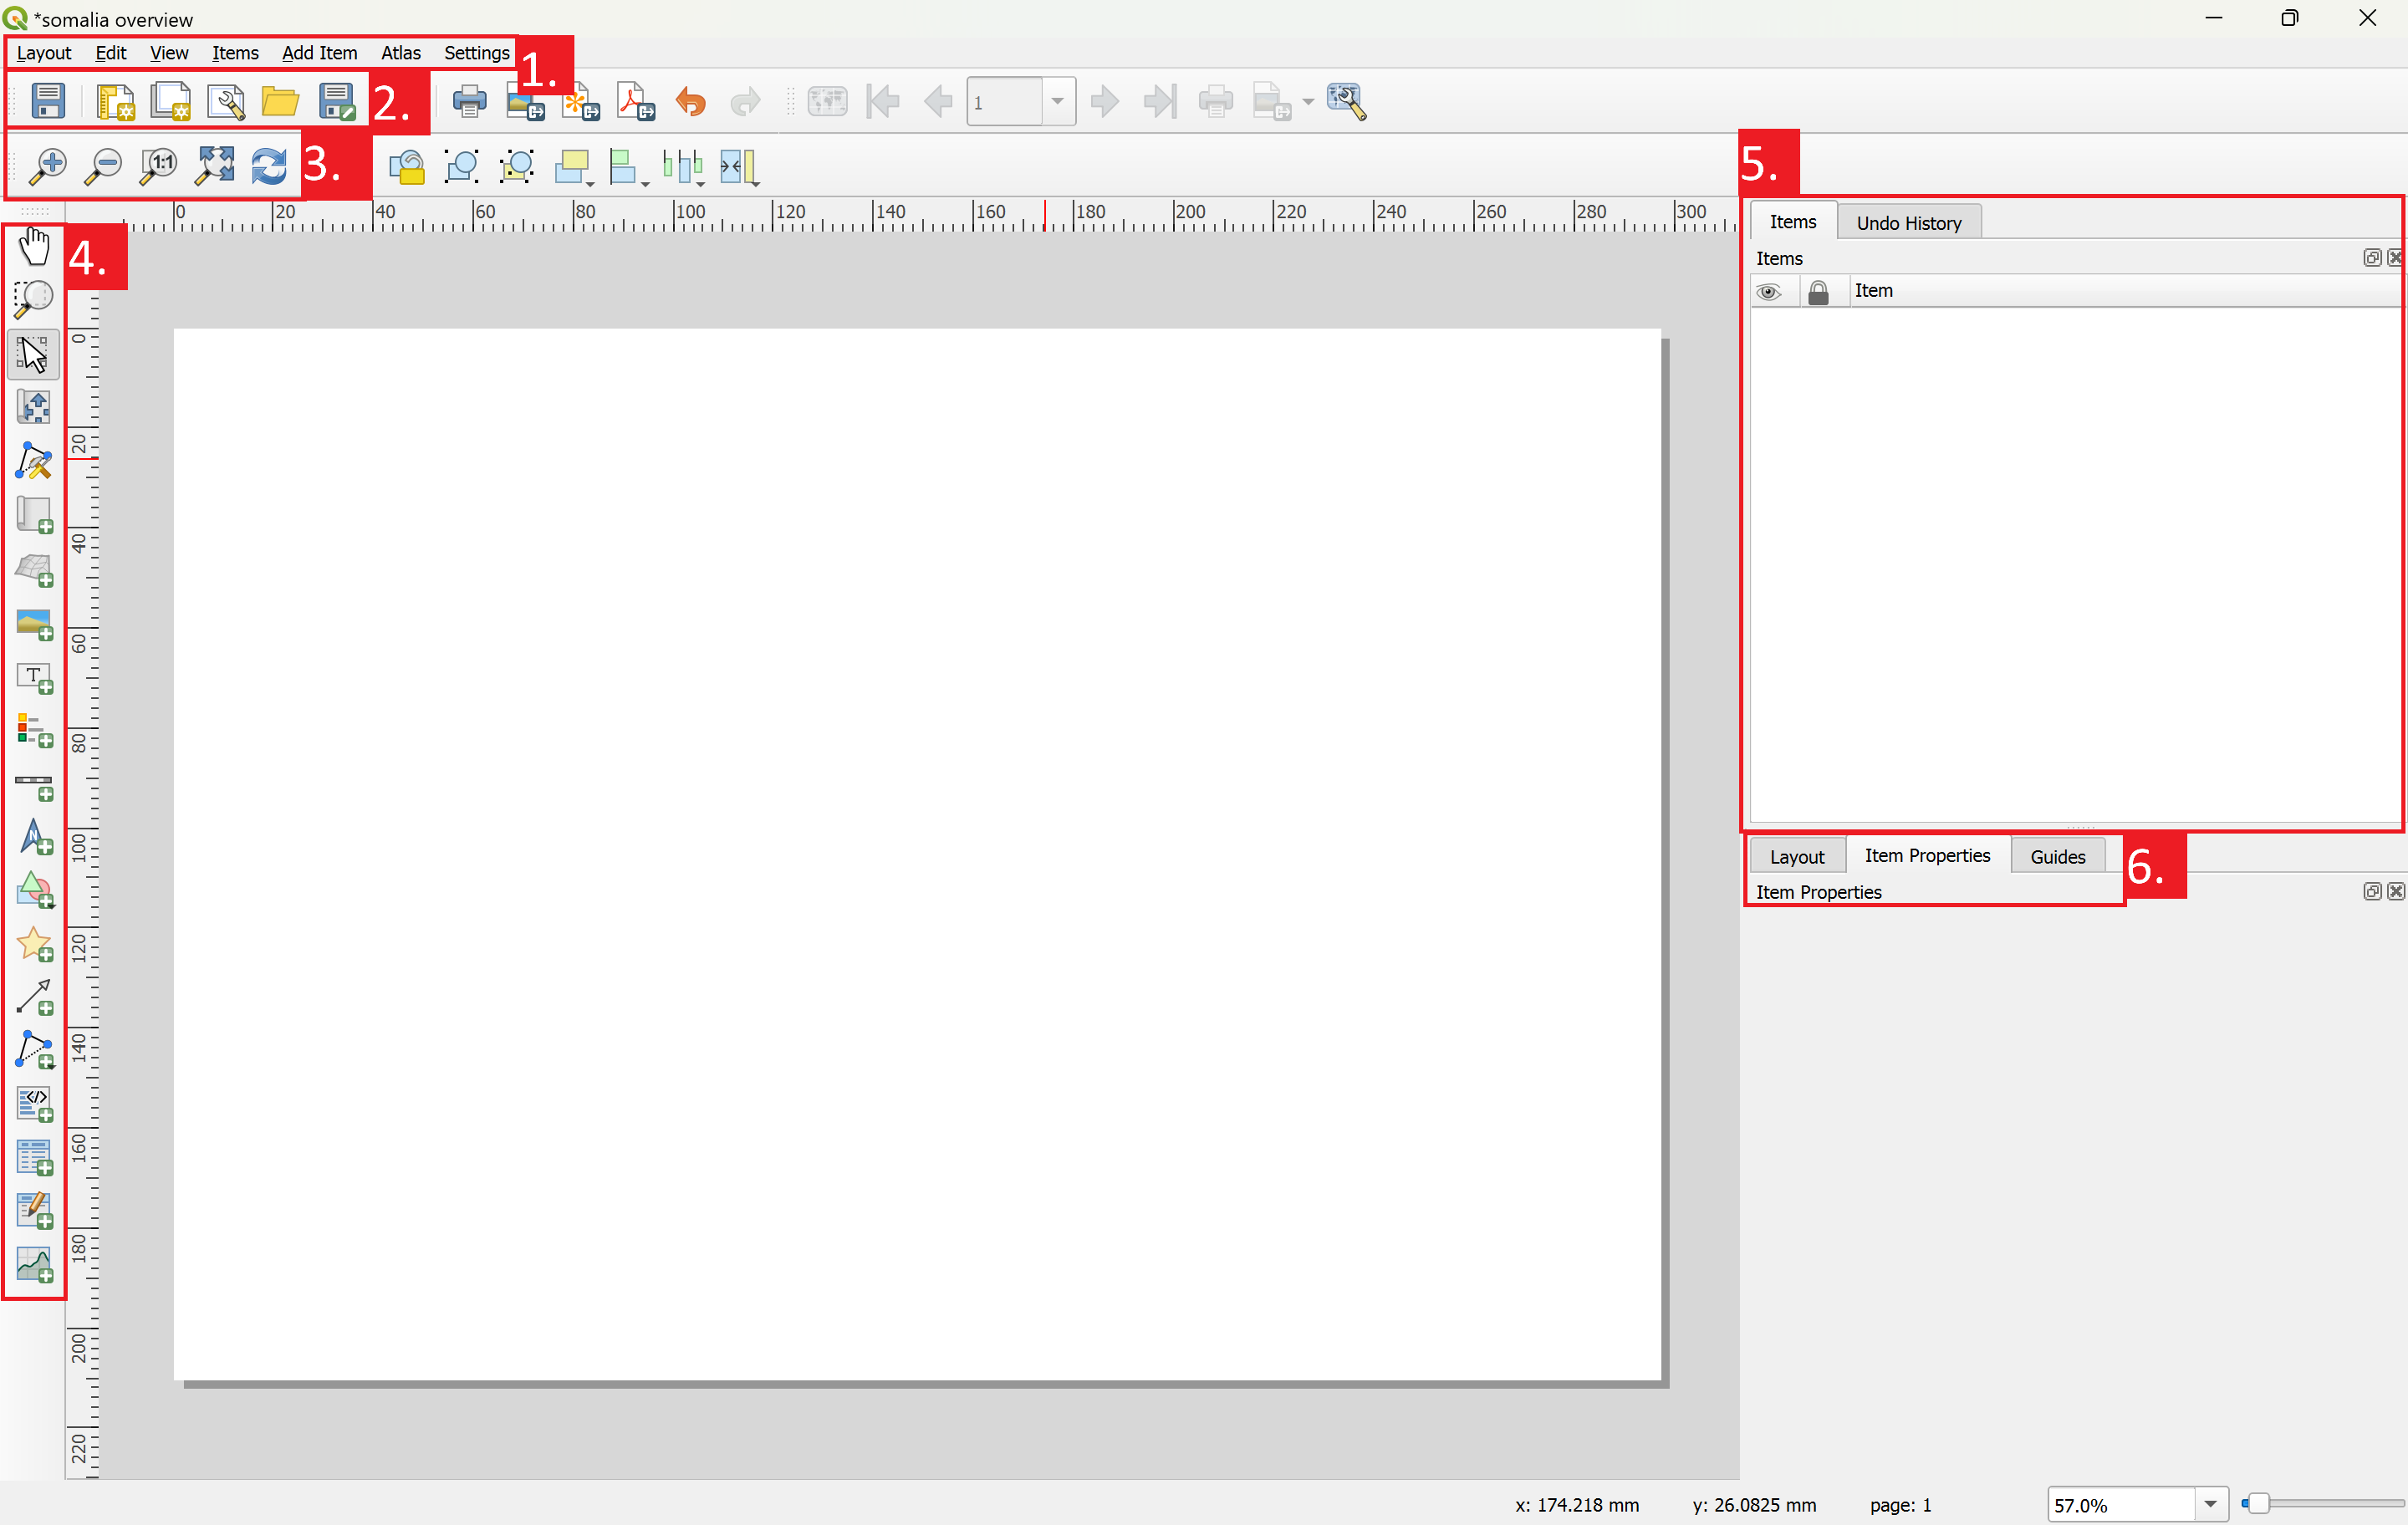Open the Items menu
The image size is (2408, 1525).
pos(233,51)
